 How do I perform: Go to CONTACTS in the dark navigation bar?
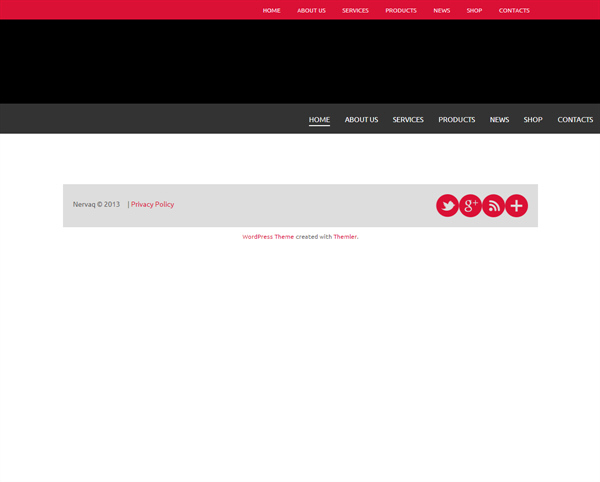click(575, 120)
